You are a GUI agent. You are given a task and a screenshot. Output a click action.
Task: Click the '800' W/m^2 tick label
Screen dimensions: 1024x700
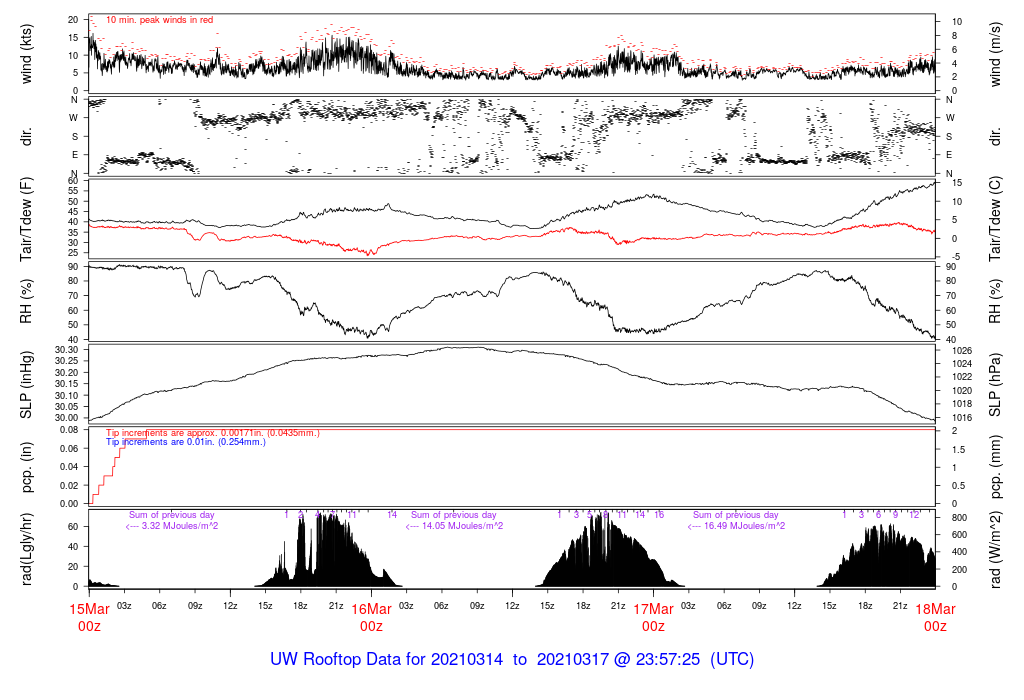pyautogui.click(x=959, y=518)
